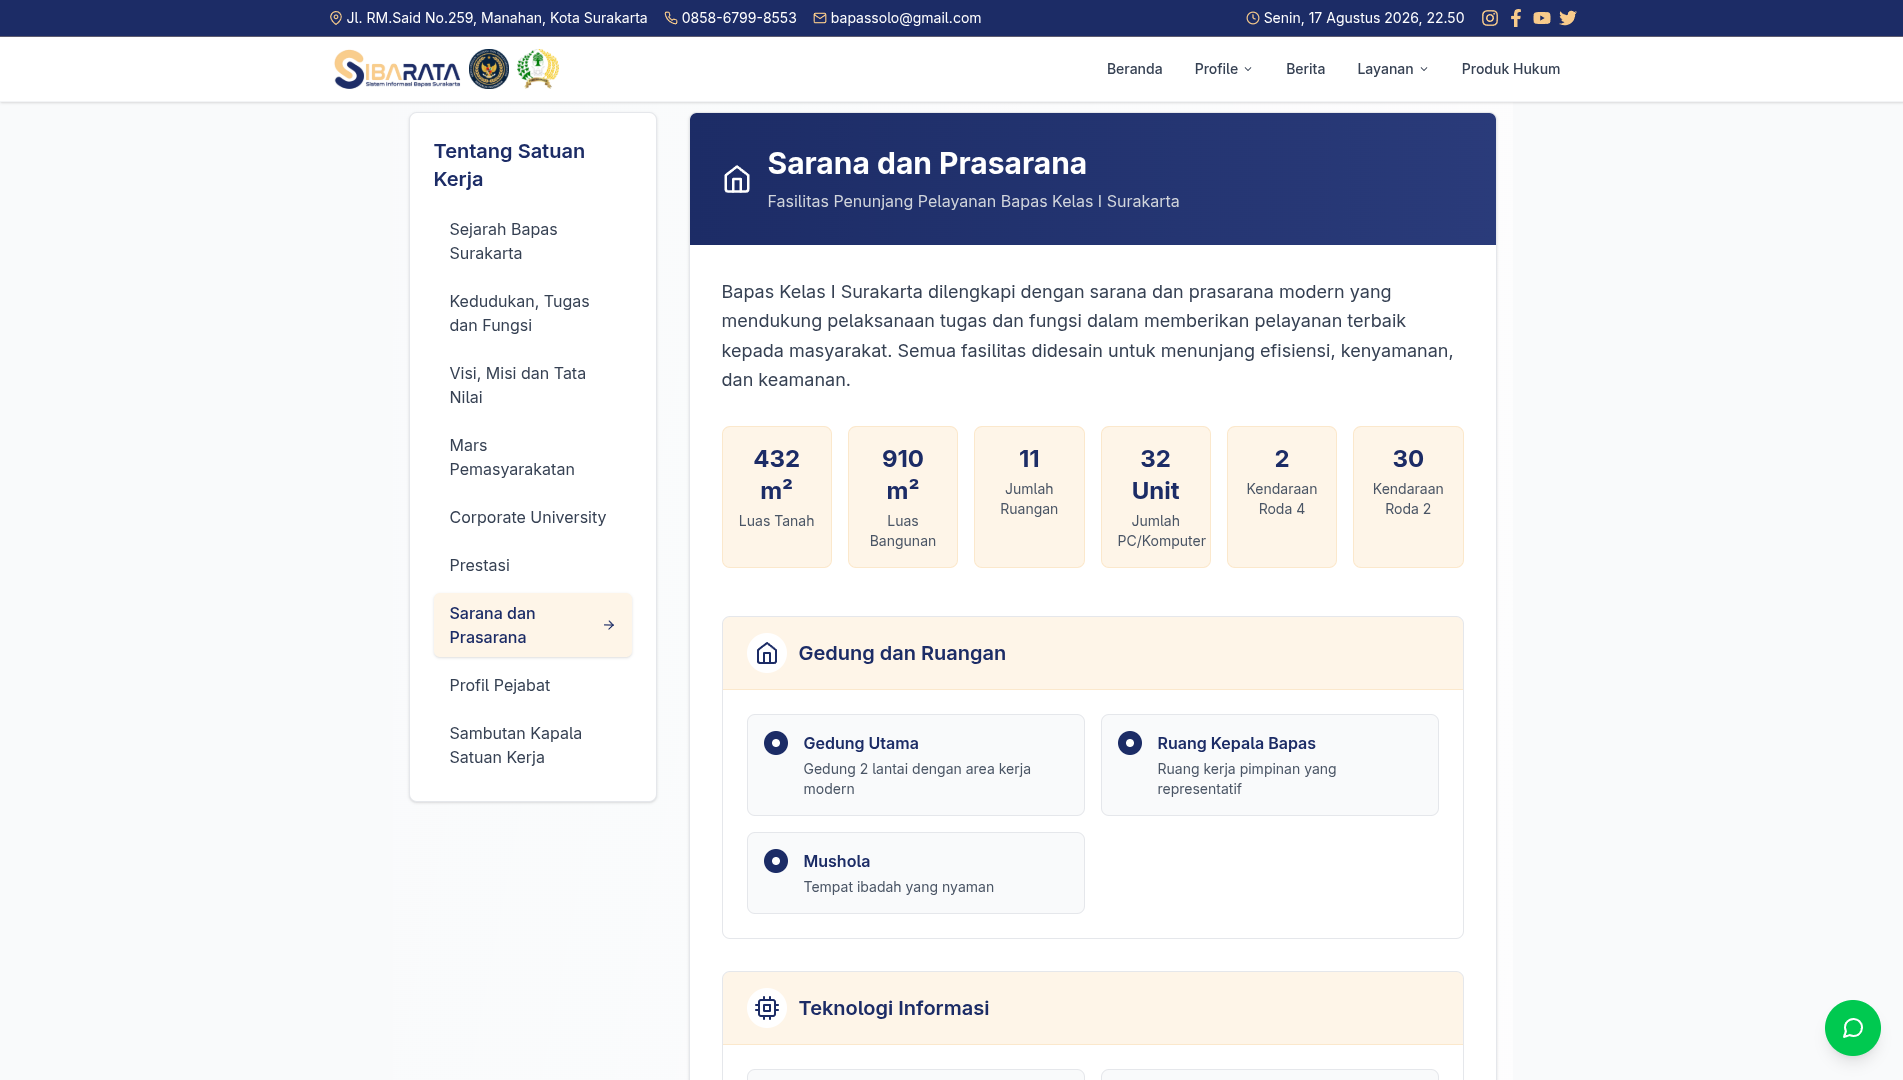This screenshot has height=1080, width=1903.
Task: Click the house icon in Sarana dan Prasarana header
Action: 737,179
